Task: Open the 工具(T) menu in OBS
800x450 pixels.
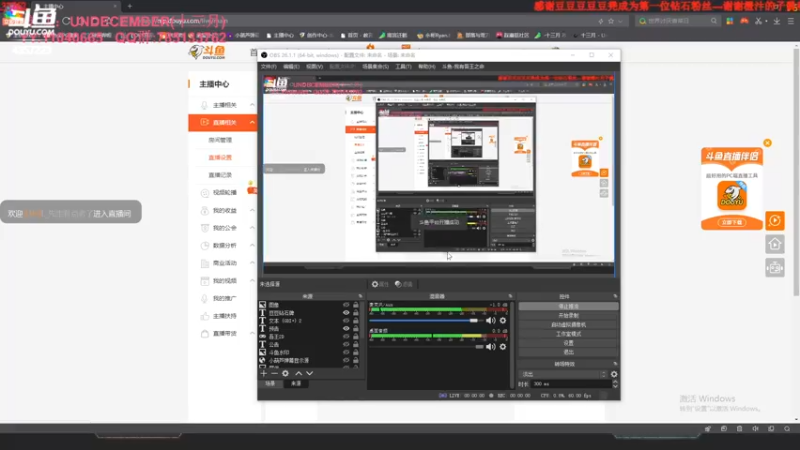Action: [403, 66]
